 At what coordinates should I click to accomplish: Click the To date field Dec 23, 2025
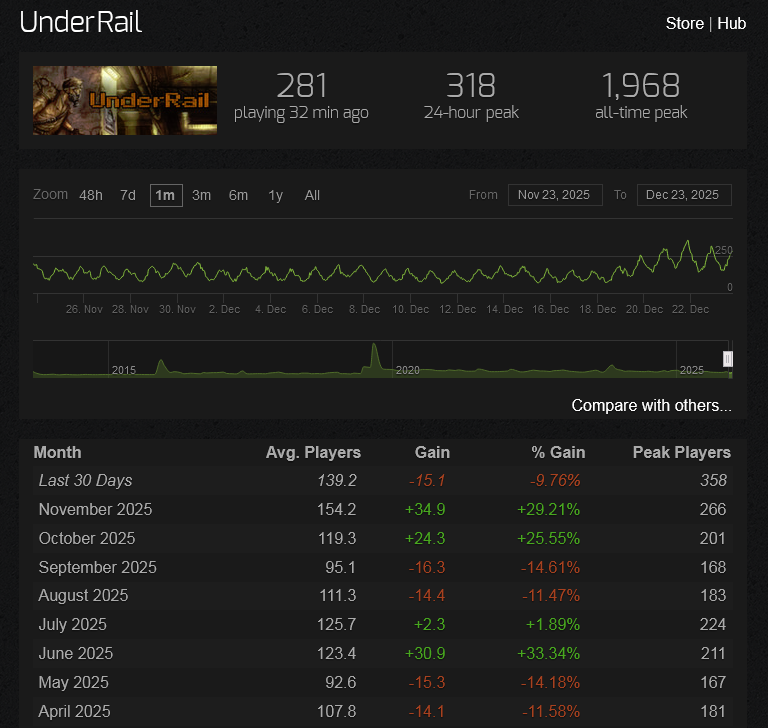point(684,195)
